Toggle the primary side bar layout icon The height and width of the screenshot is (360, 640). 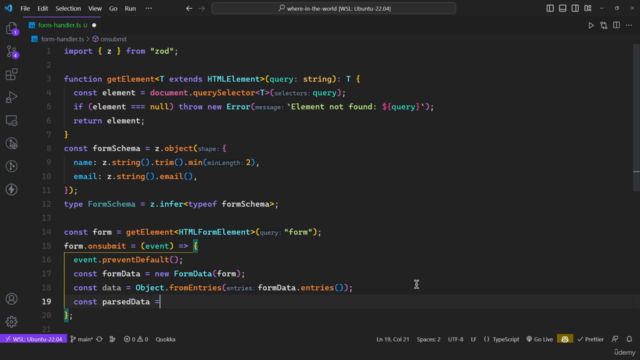point(550,8)
